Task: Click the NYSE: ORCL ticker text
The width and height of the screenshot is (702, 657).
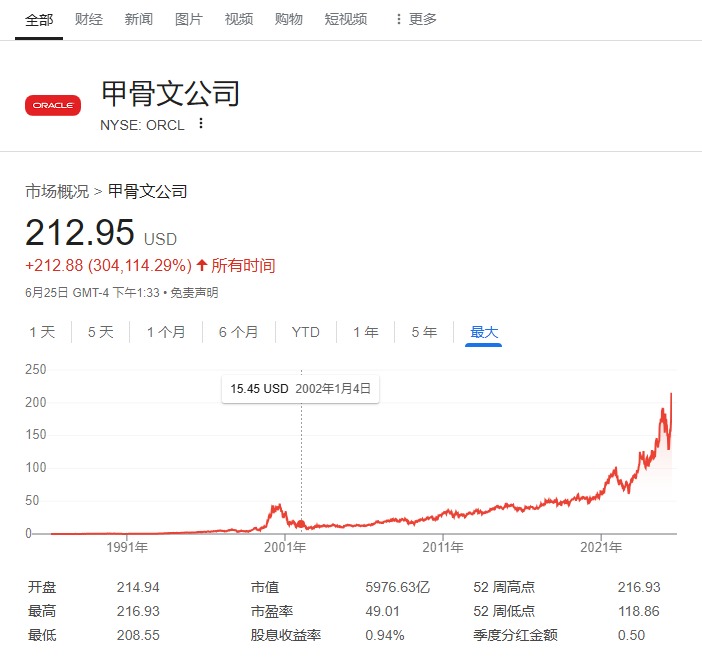Action: [x=142, y=125]
